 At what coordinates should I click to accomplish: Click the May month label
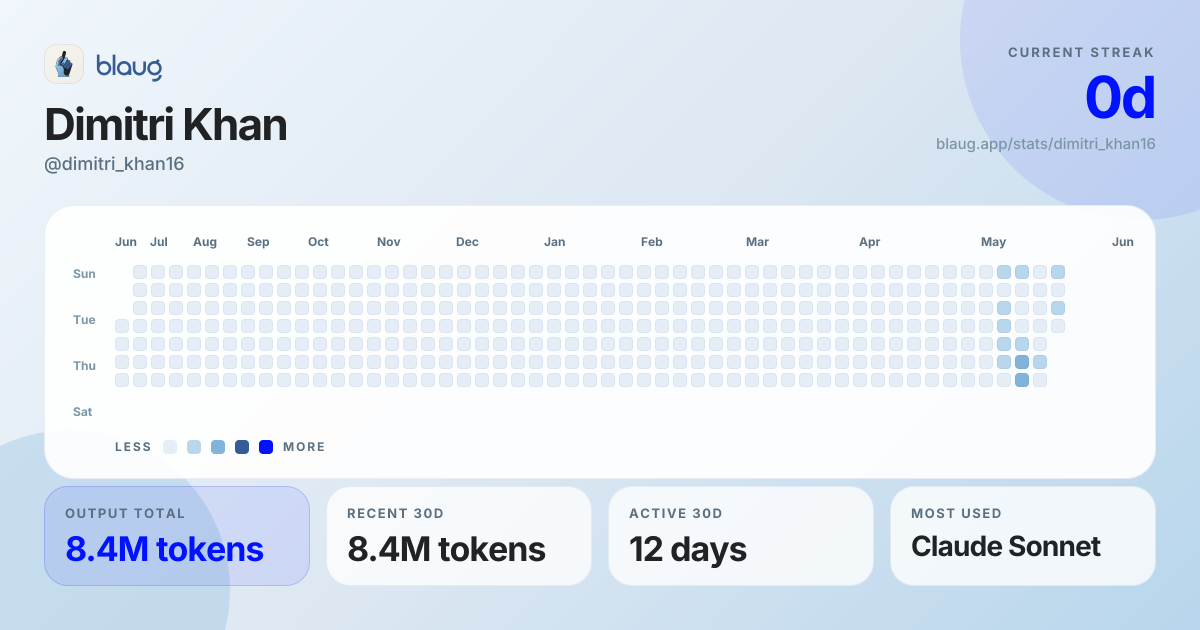[x=993, y=242]
